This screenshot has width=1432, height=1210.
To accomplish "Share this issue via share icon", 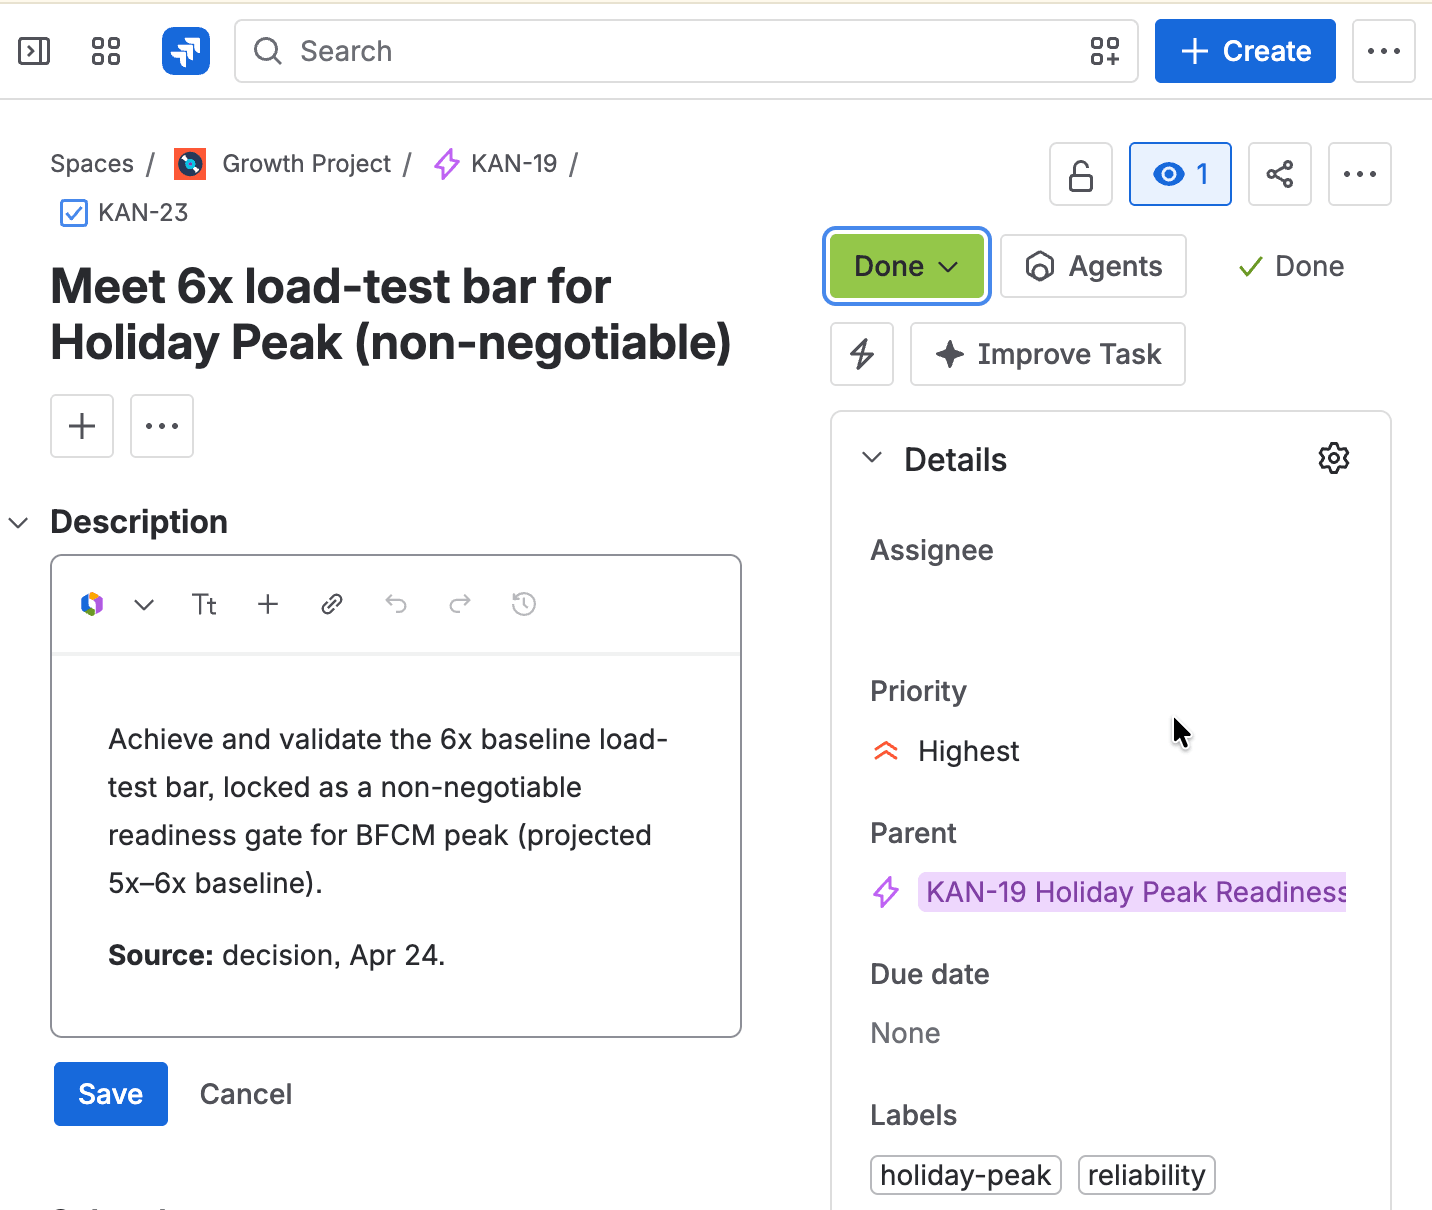I will [1280, 174].
